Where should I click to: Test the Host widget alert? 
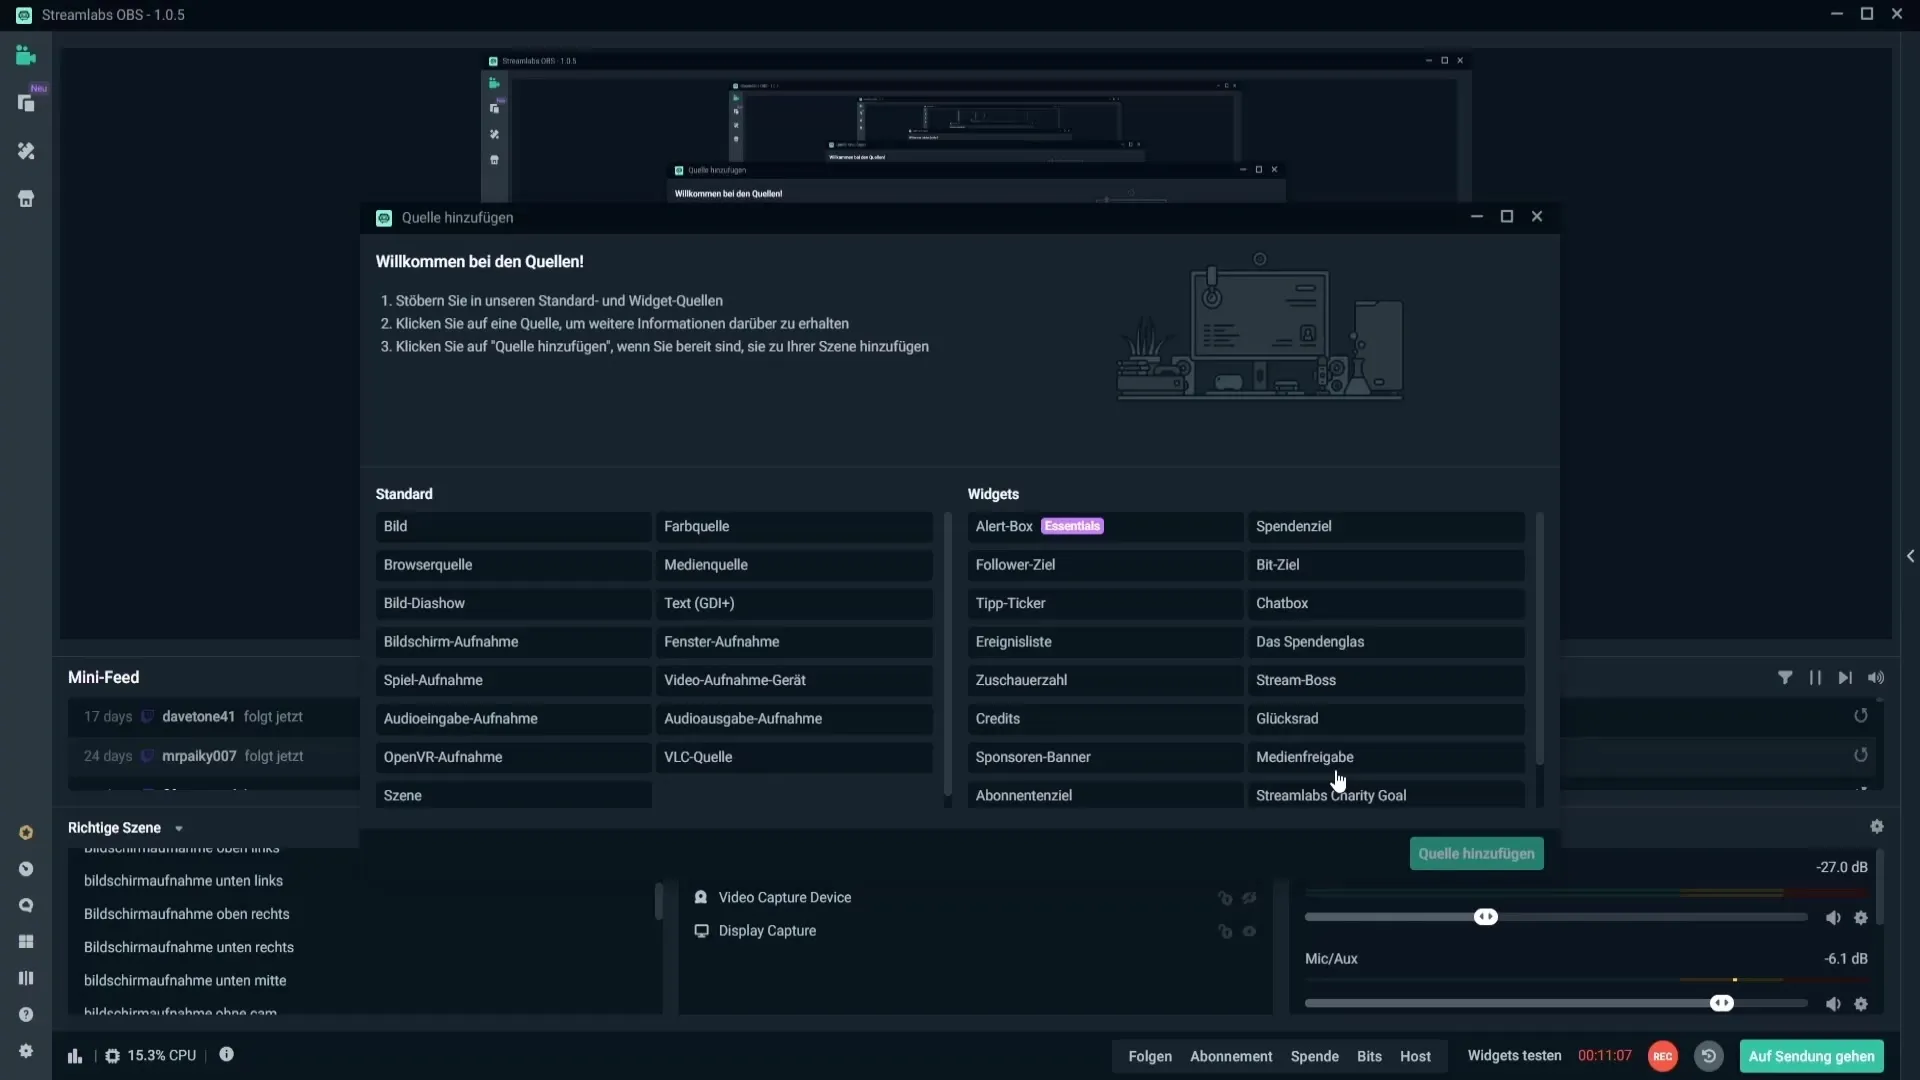[x=1415, y=1056]
